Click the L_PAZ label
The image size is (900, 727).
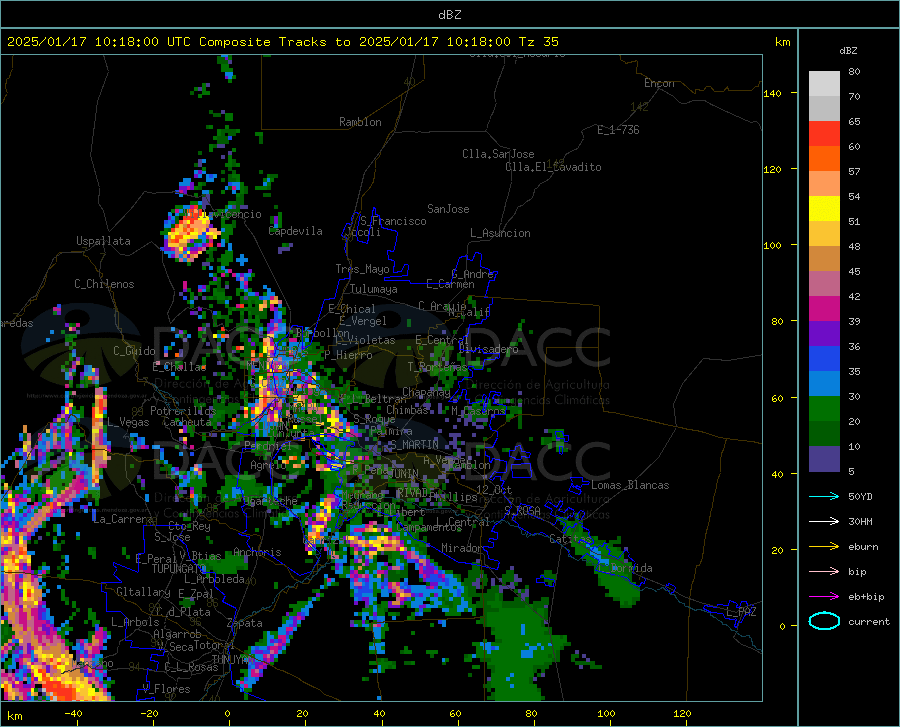point(741,612)
